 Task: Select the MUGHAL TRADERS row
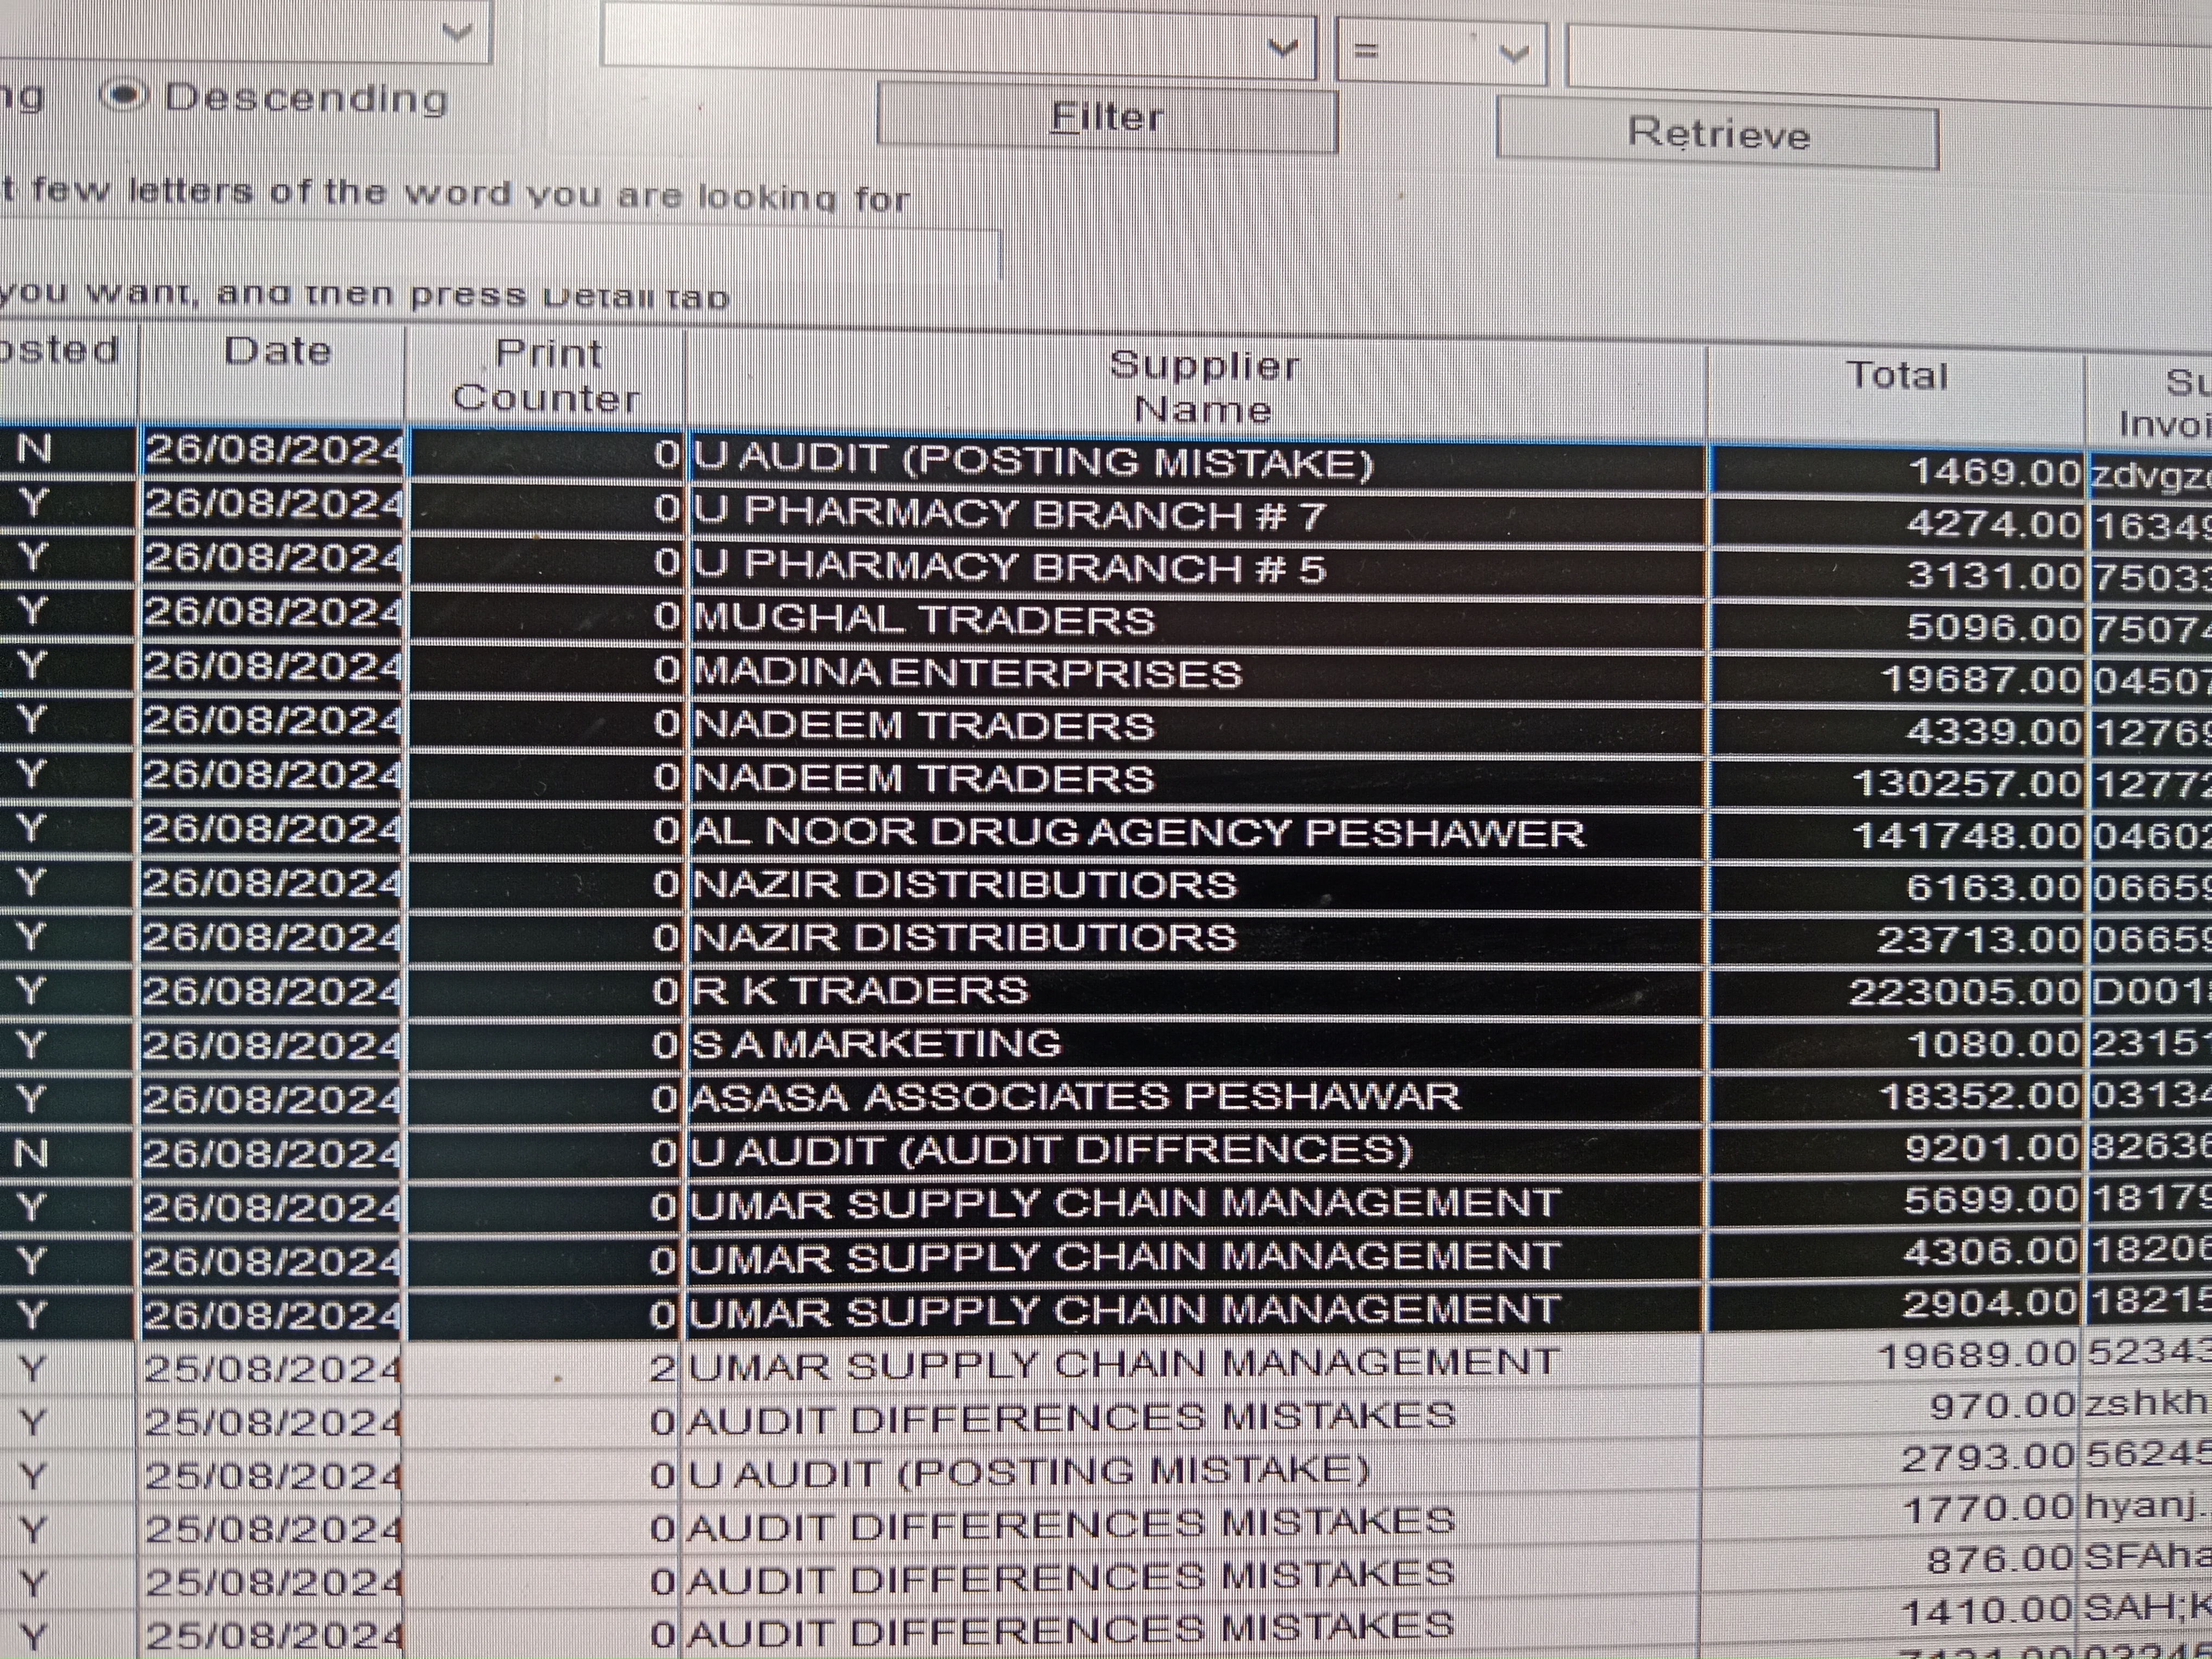tap(924, 621)
